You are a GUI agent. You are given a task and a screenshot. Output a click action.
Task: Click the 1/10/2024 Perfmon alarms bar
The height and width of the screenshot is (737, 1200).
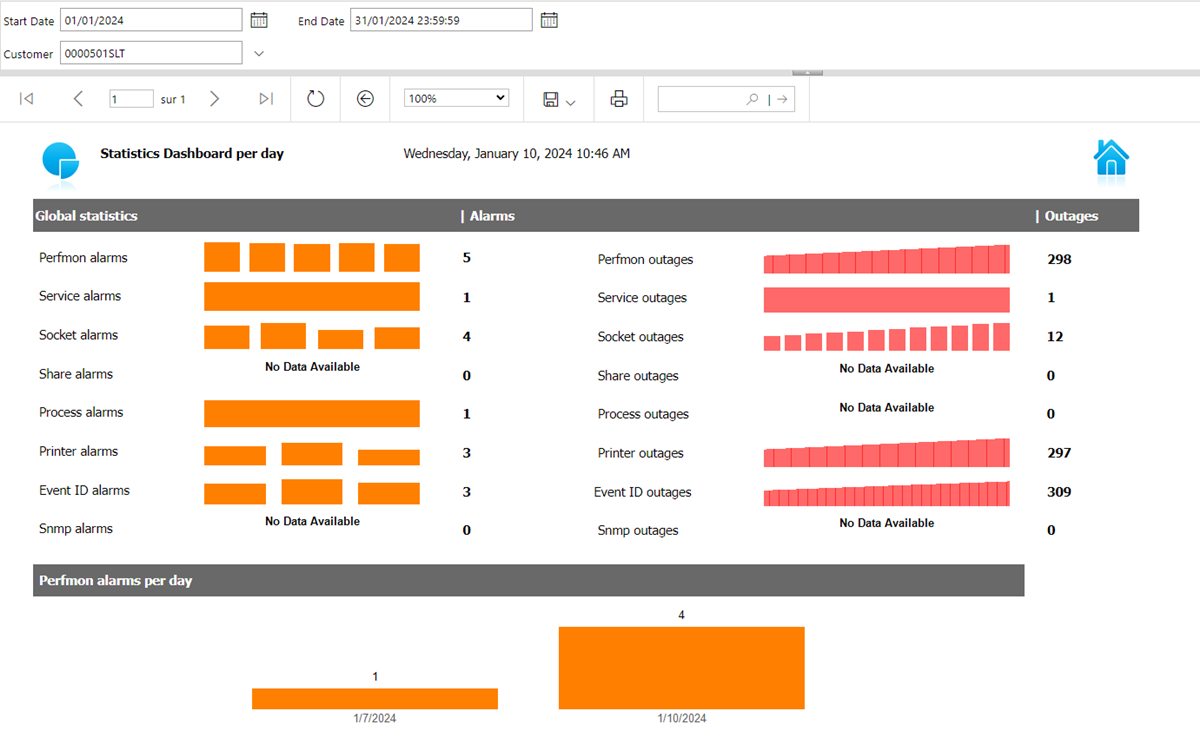click(681, 668)
